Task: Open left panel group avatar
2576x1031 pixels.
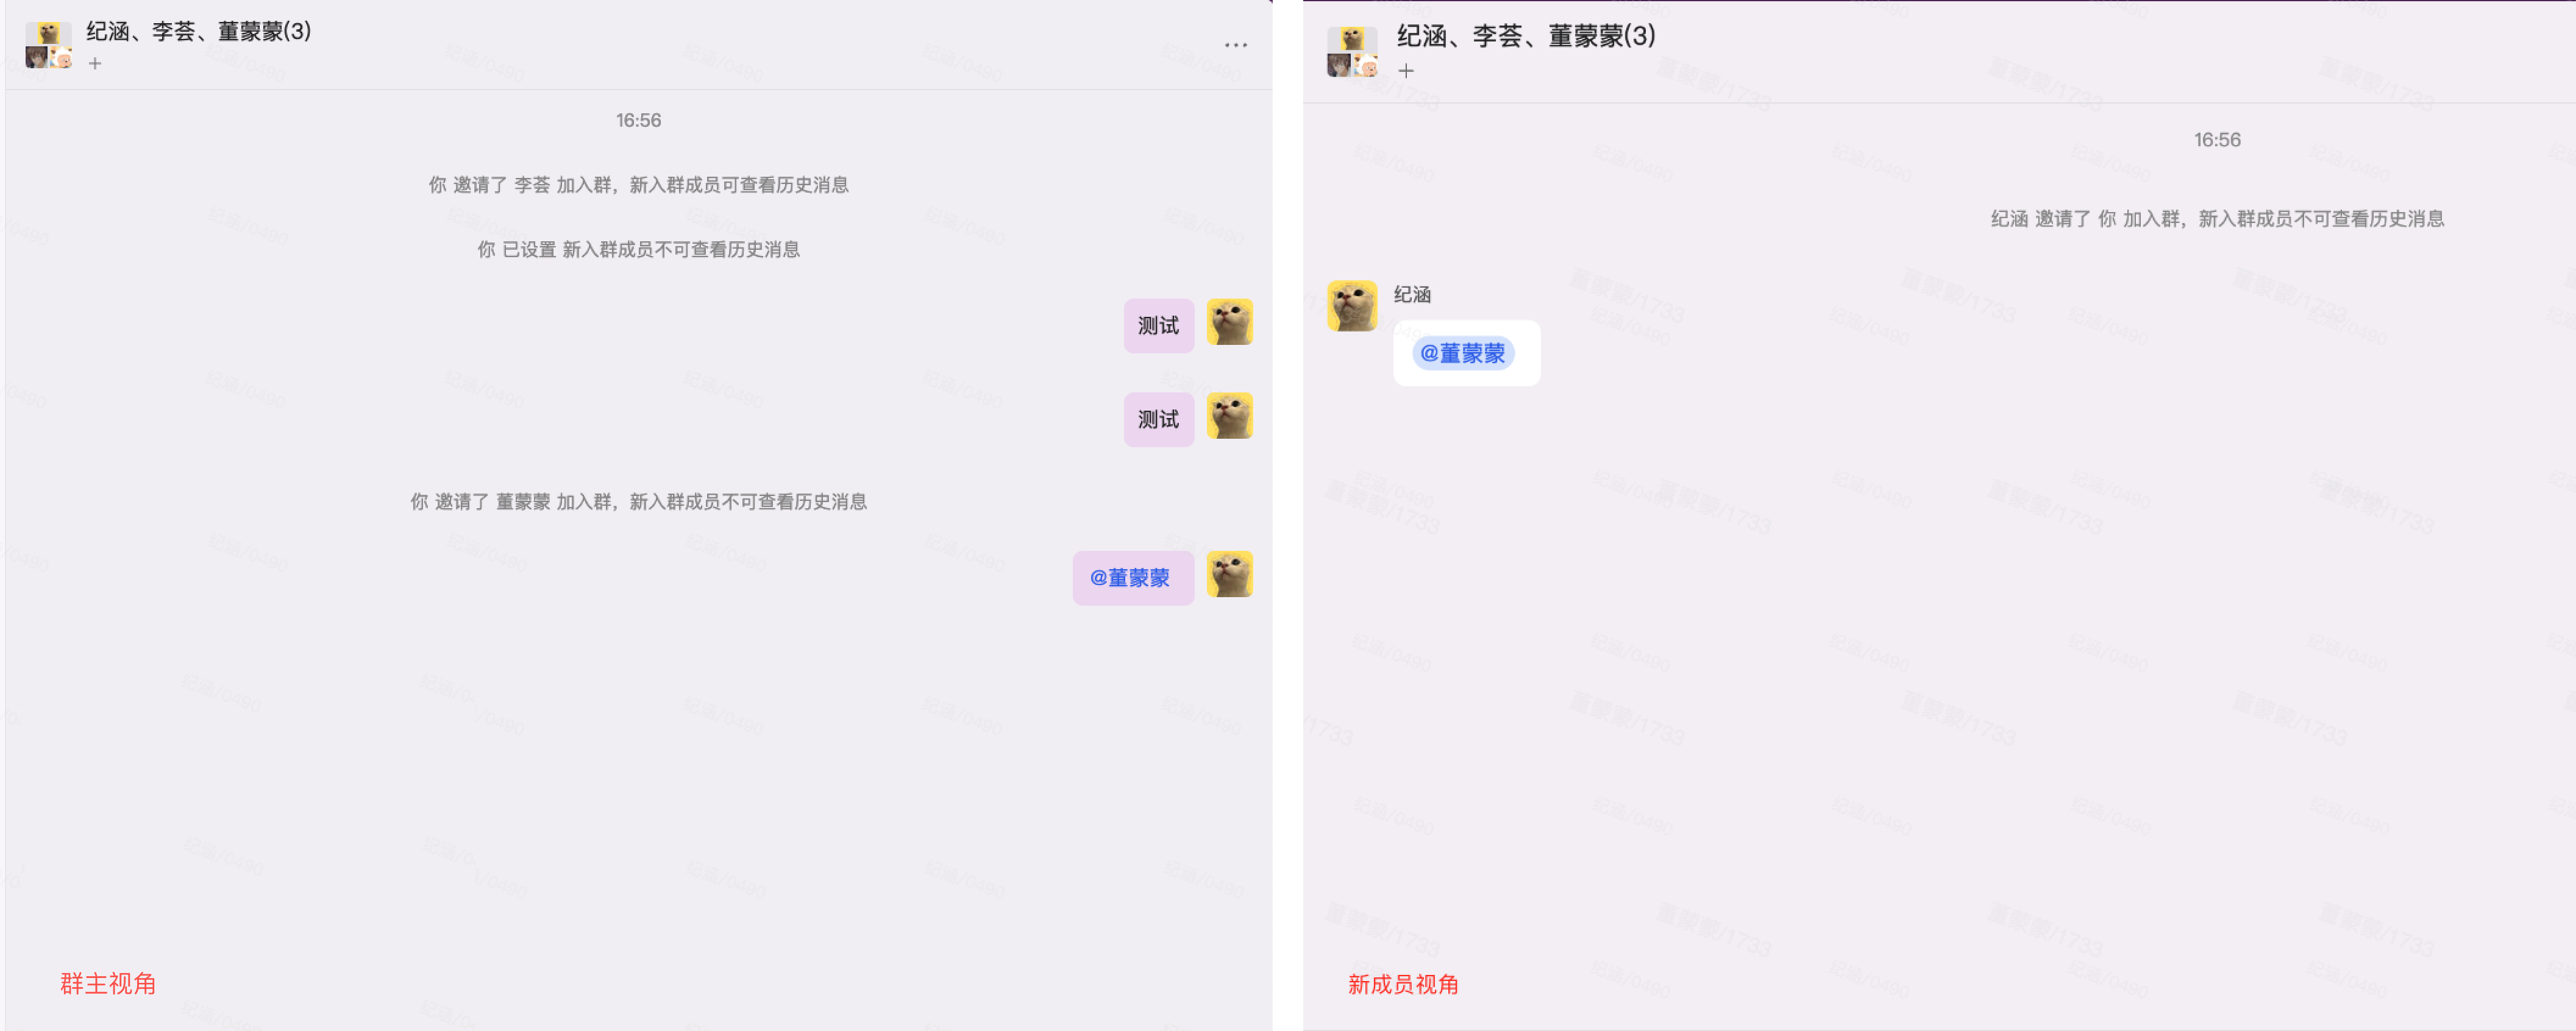Action: coord(49,45)
